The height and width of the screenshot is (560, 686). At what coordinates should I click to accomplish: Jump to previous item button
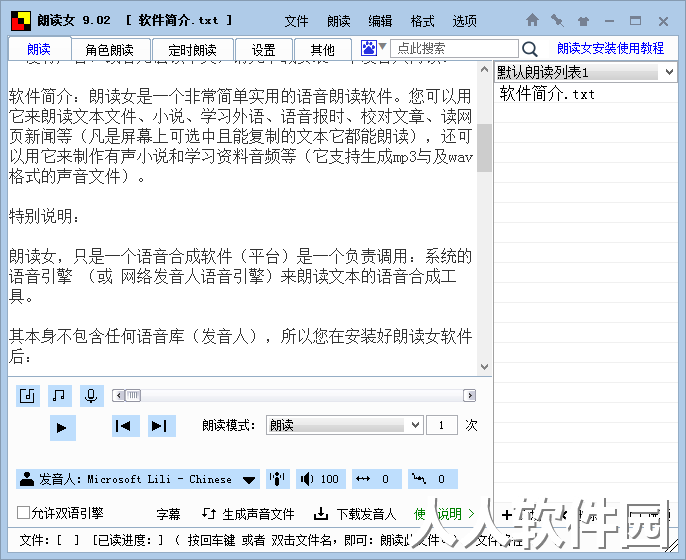point(126,426)
